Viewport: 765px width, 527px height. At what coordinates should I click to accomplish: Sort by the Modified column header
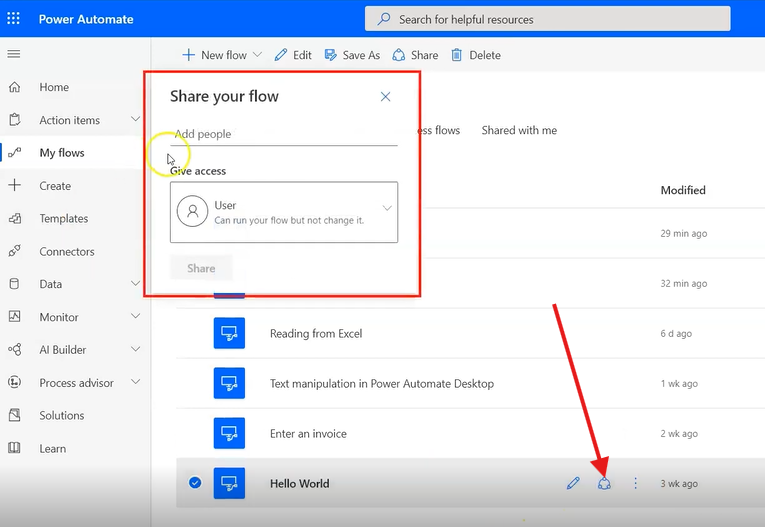point(683,190)
